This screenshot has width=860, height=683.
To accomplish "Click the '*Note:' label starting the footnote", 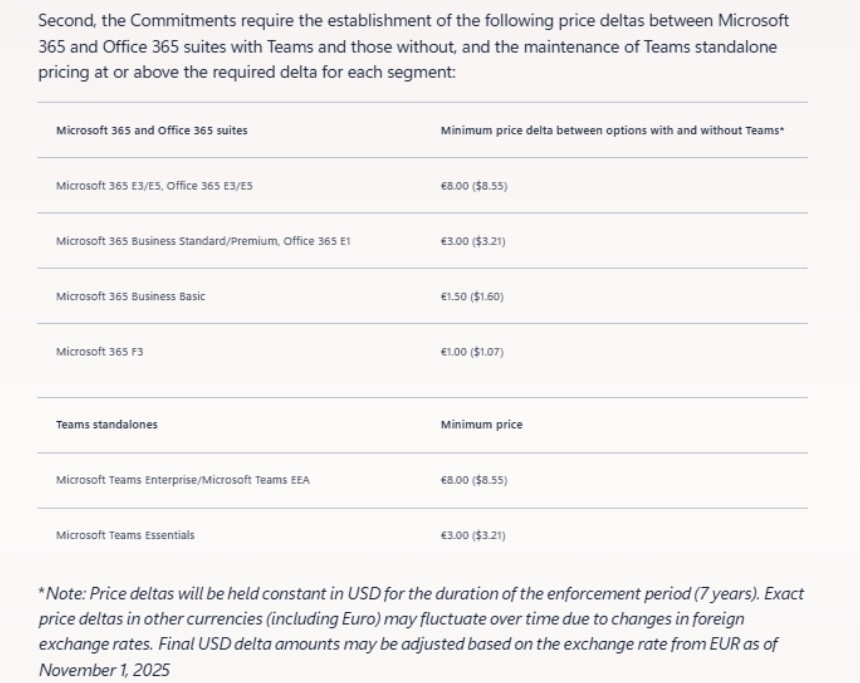I will tap(62, 594).
